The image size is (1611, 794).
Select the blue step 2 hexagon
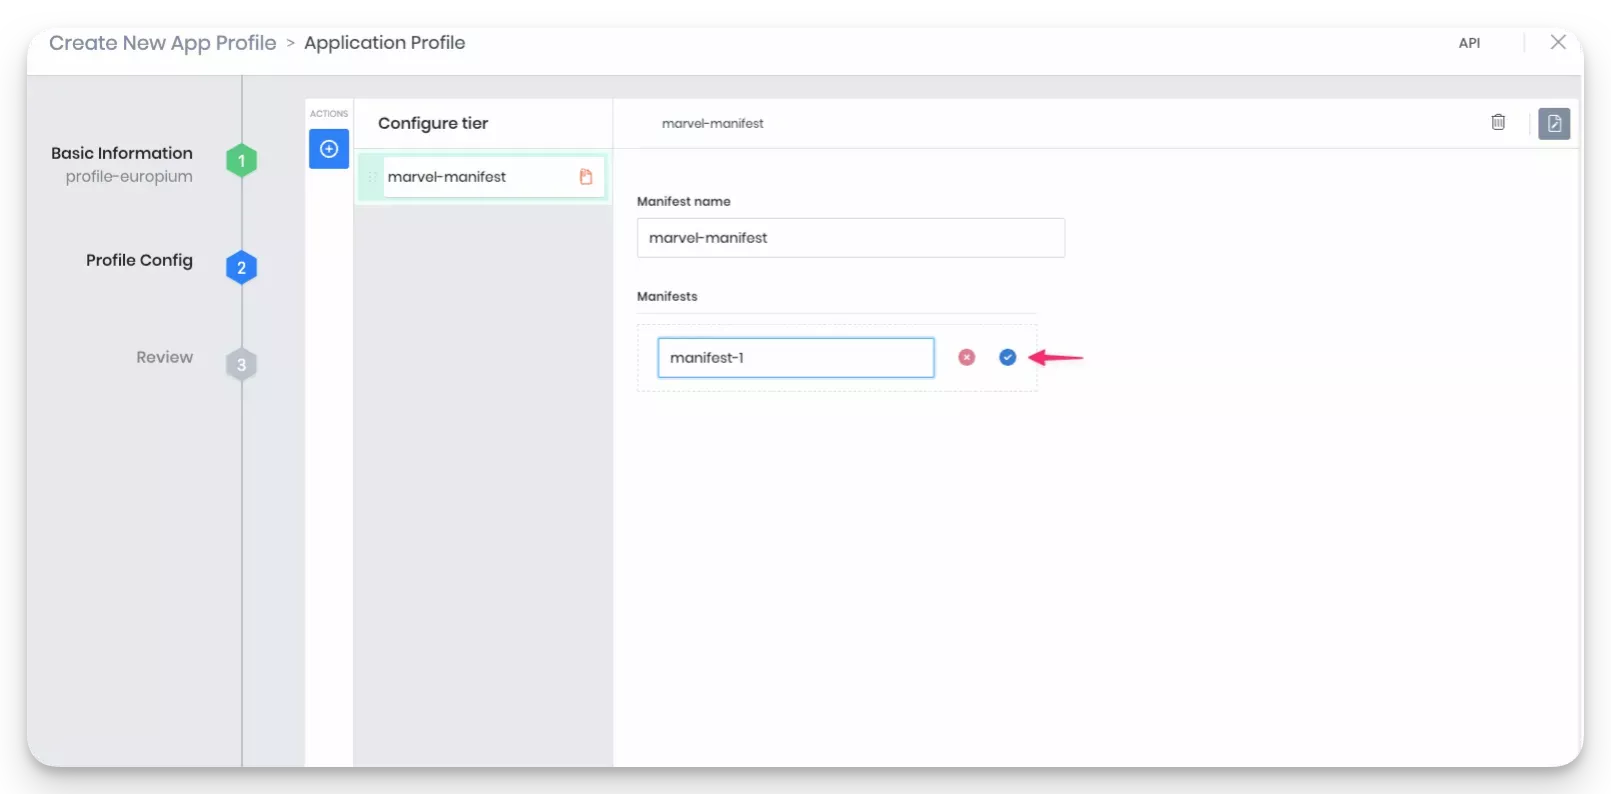click(x=241, y=268)
